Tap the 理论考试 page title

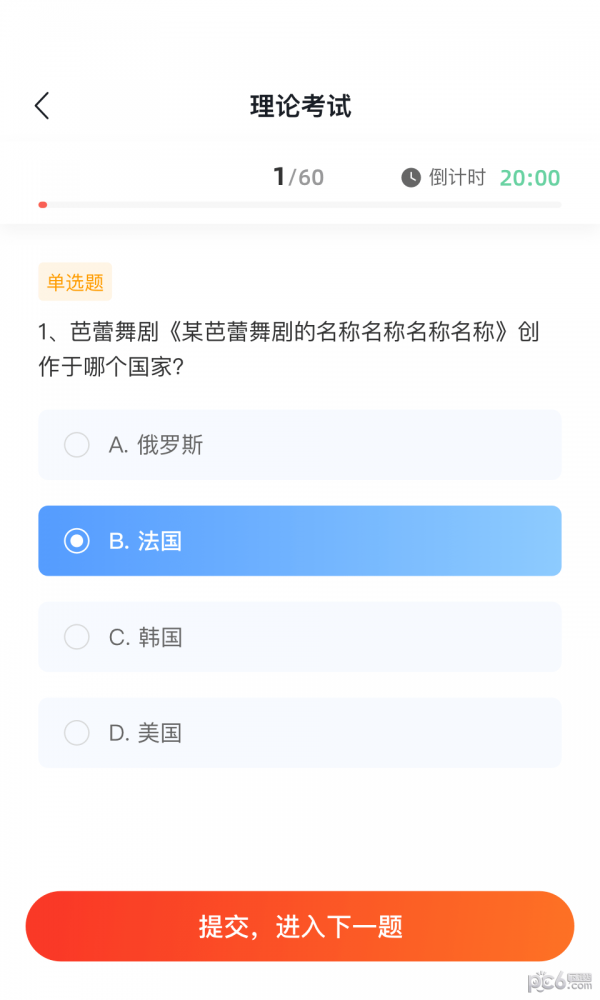click(x=299, y=105)
